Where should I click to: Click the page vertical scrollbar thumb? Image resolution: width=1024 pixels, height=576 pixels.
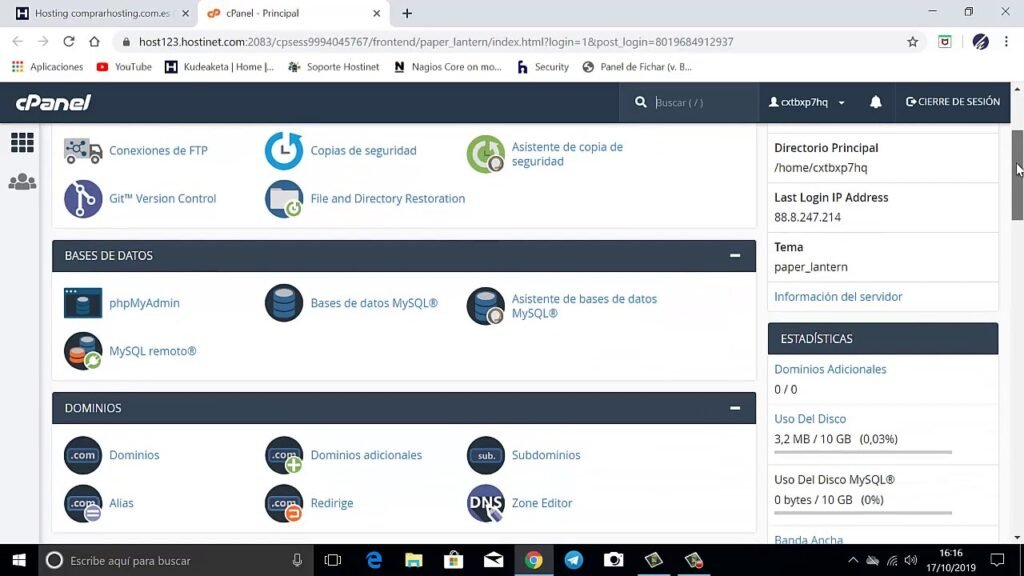click(1017, 175)
